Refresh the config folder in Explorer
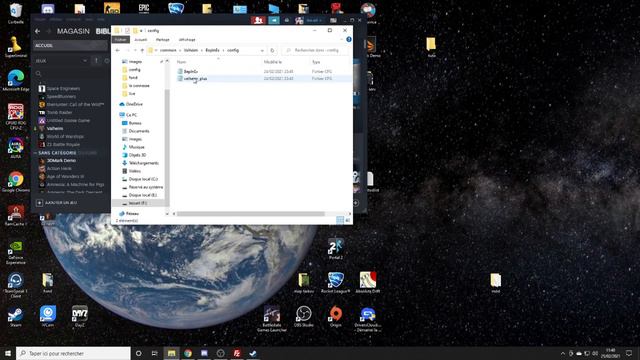 [x=272, y=50]
